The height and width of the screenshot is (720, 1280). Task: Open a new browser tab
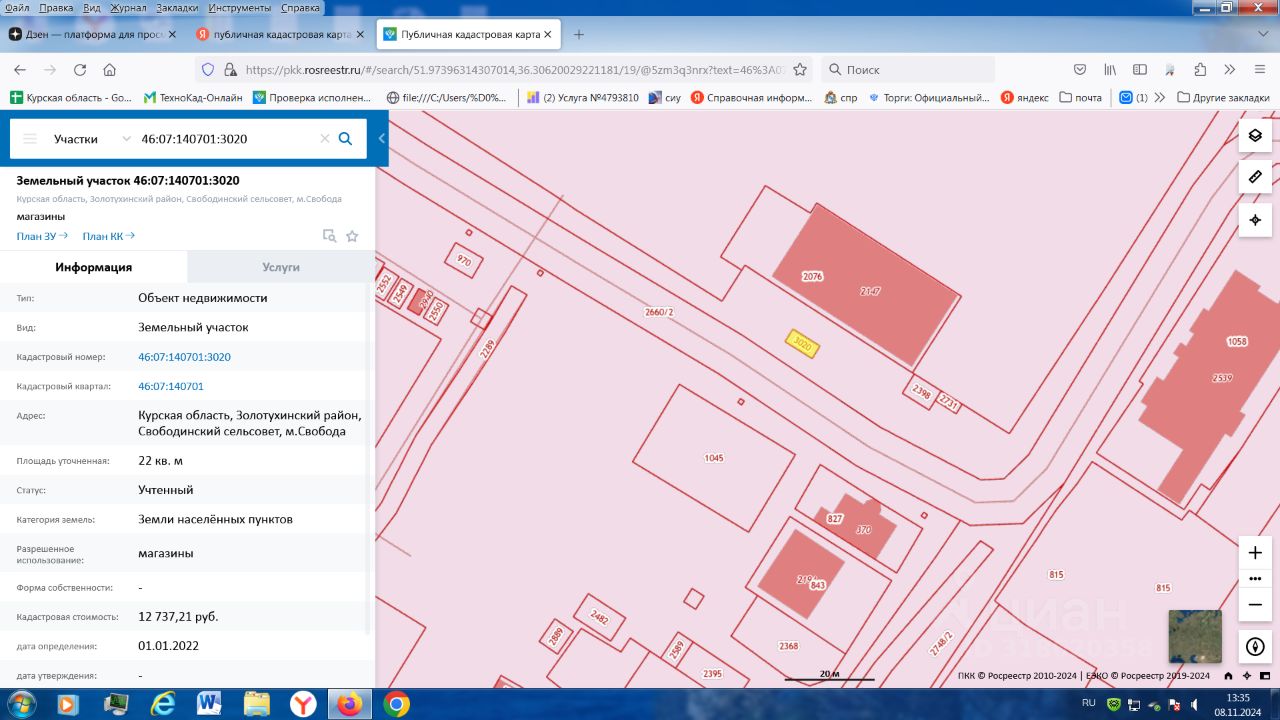pyautogui.click(x=578, y=34)
